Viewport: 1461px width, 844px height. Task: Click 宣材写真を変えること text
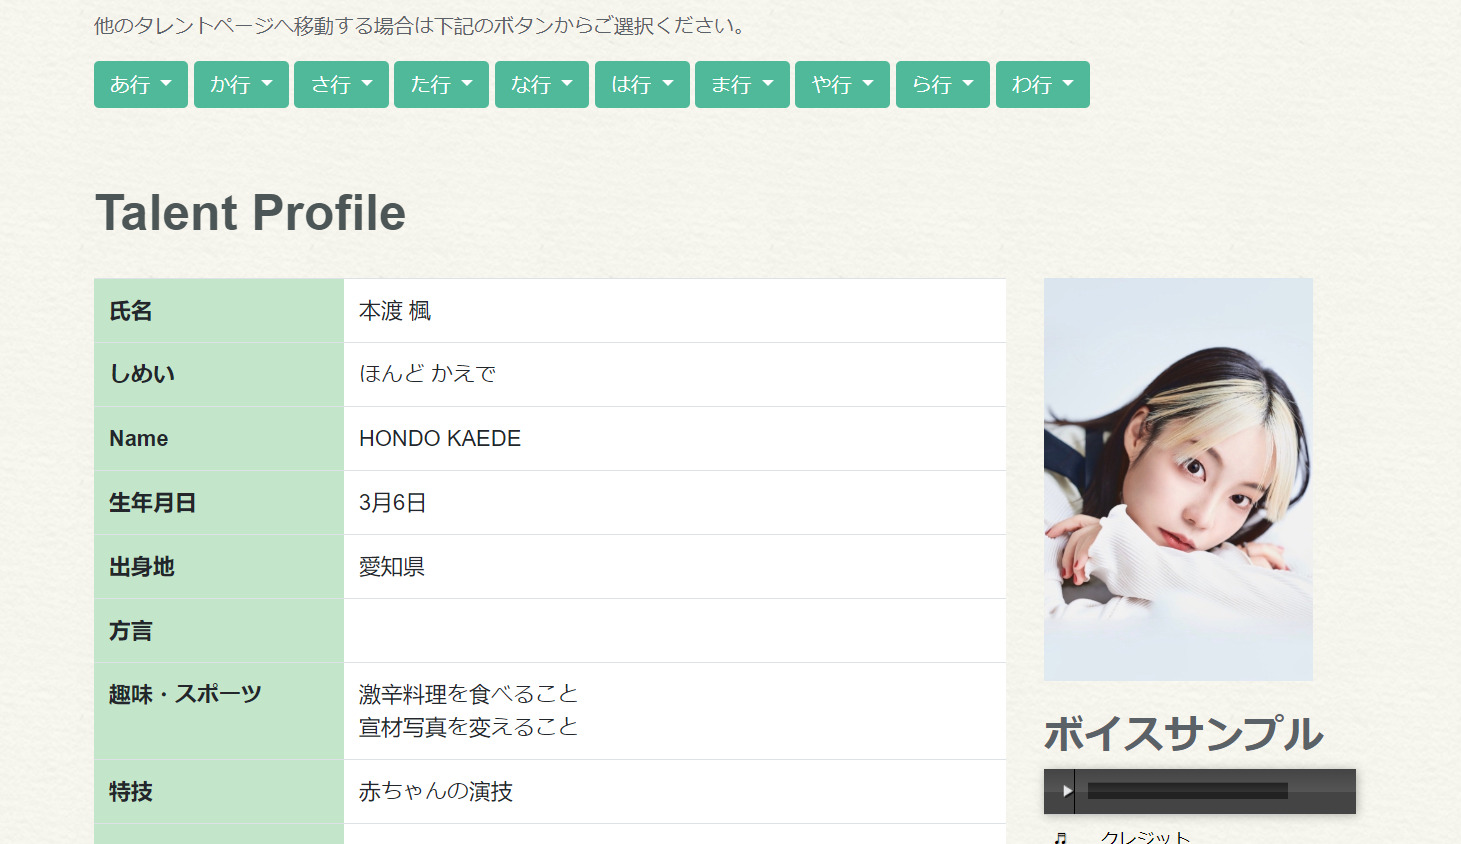pyautogui.click(x=469, y=727)
